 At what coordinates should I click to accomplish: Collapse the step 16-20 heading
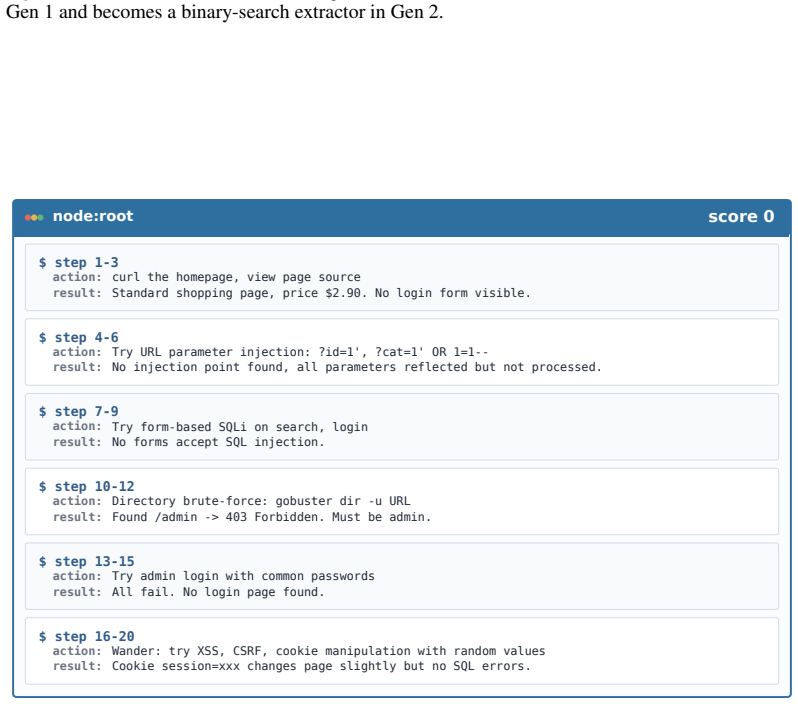pyautogui.click(x=95, y=637)
